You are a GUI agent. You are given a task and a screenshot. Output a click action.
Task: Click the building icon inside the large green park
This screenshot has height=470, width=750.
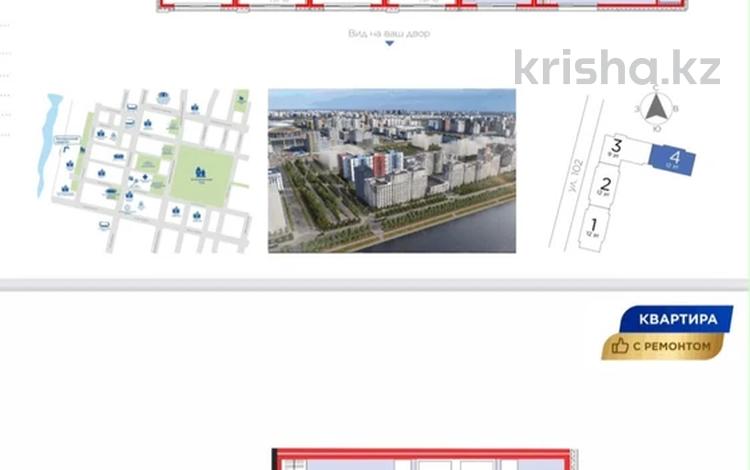(x=200, y=173)
